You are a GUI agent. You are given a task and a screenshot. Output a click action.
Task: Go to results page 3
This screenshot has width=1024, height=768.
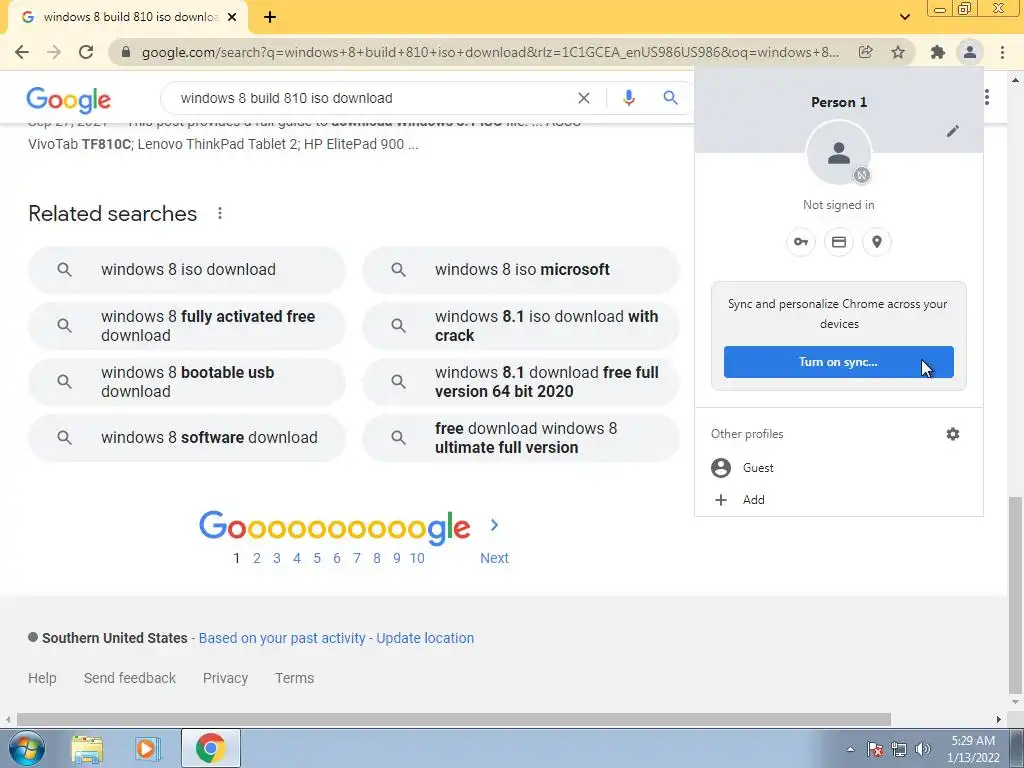pos(277,558)
